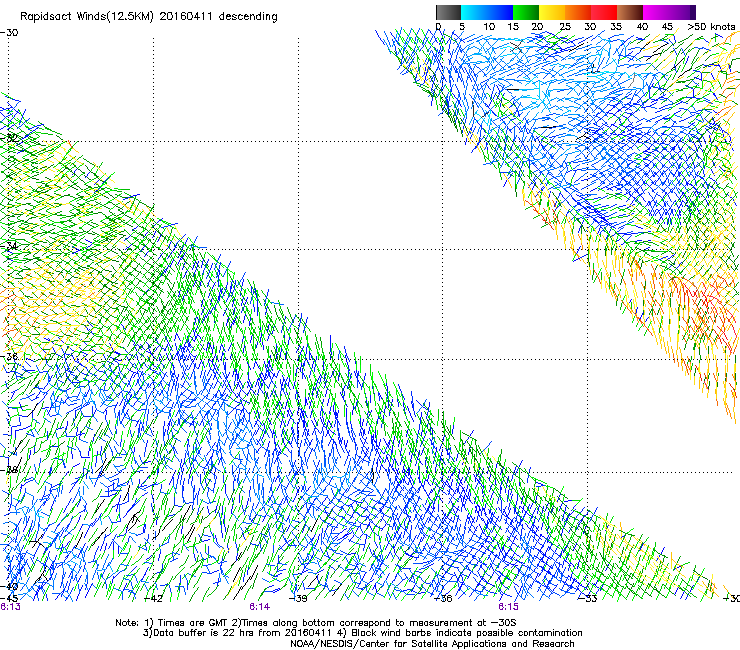Viewport: 740px width, 650px height.
Task: Click the '-30' latitude label on left axis
Action: pyautogui.click(x=9, y=33)
